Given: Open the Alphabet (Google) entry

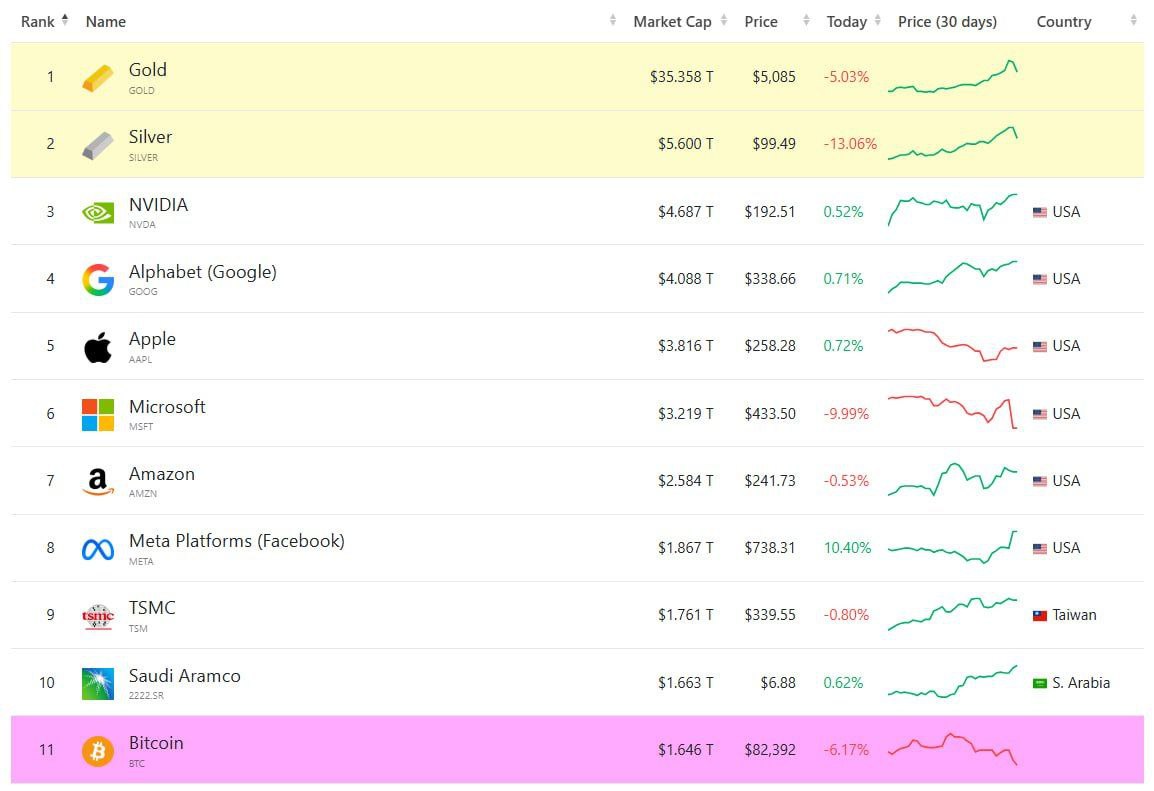Looking at the screenshot, I should (202, 271).
